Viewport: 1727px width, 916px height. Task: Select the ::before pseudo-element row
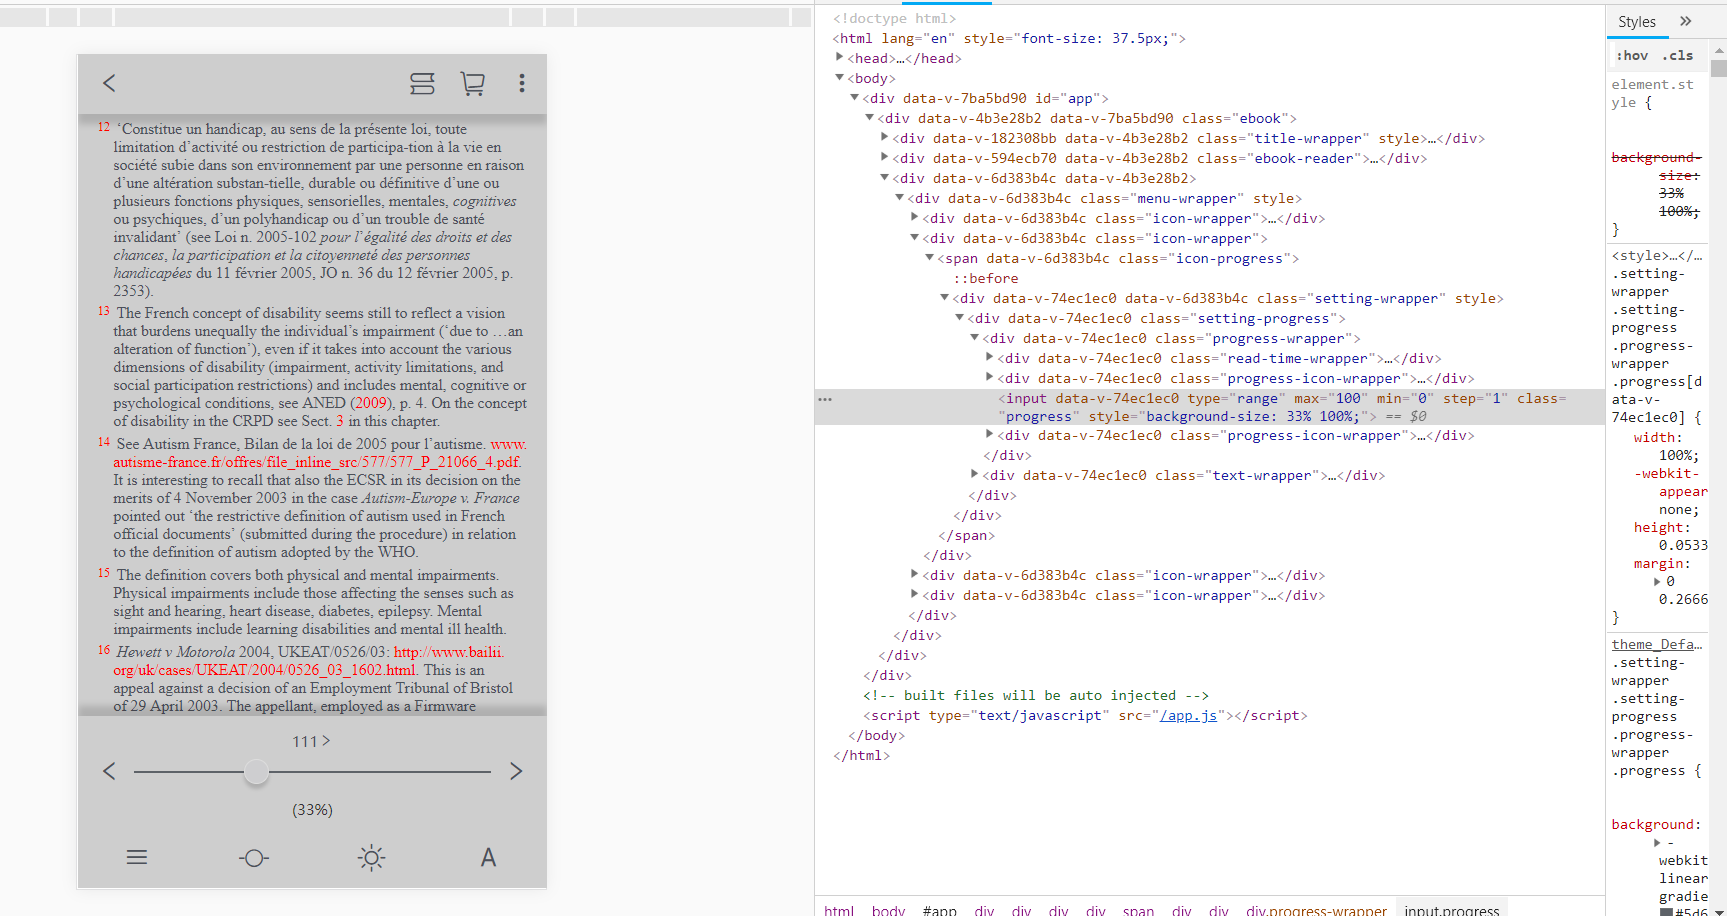coord(986,279)
